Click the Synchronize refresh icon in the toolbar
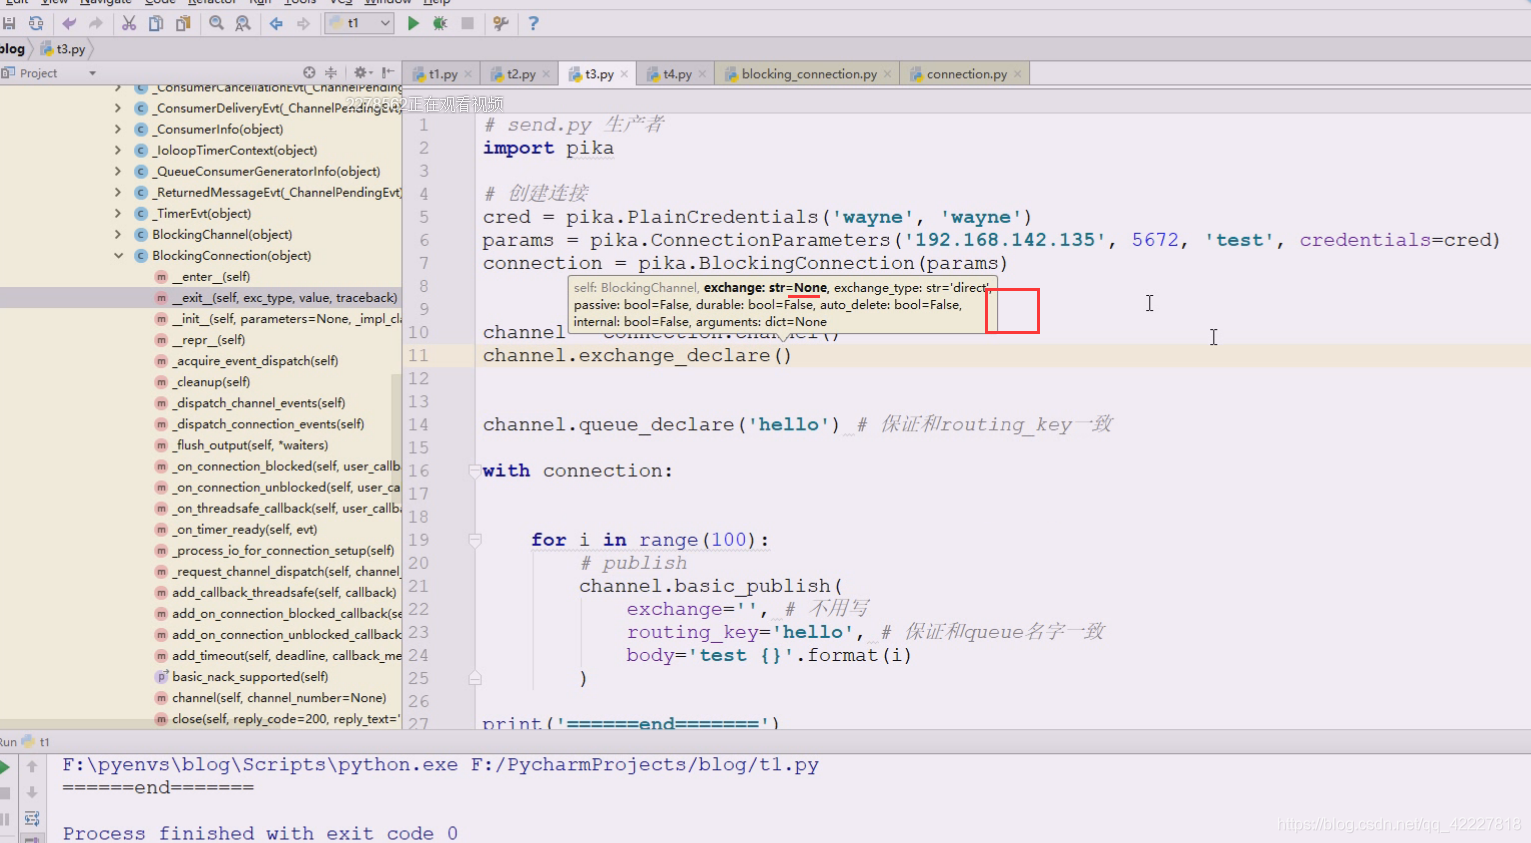 [36, 23]
